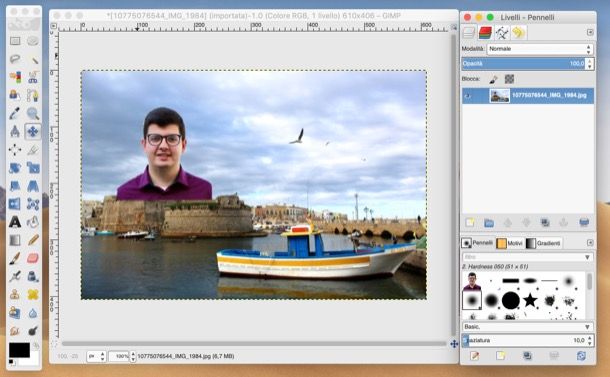The height and width of the screenshot is (377, 610).
Task: Select the highlighted Move tool
Action: (x=33, y=132)
